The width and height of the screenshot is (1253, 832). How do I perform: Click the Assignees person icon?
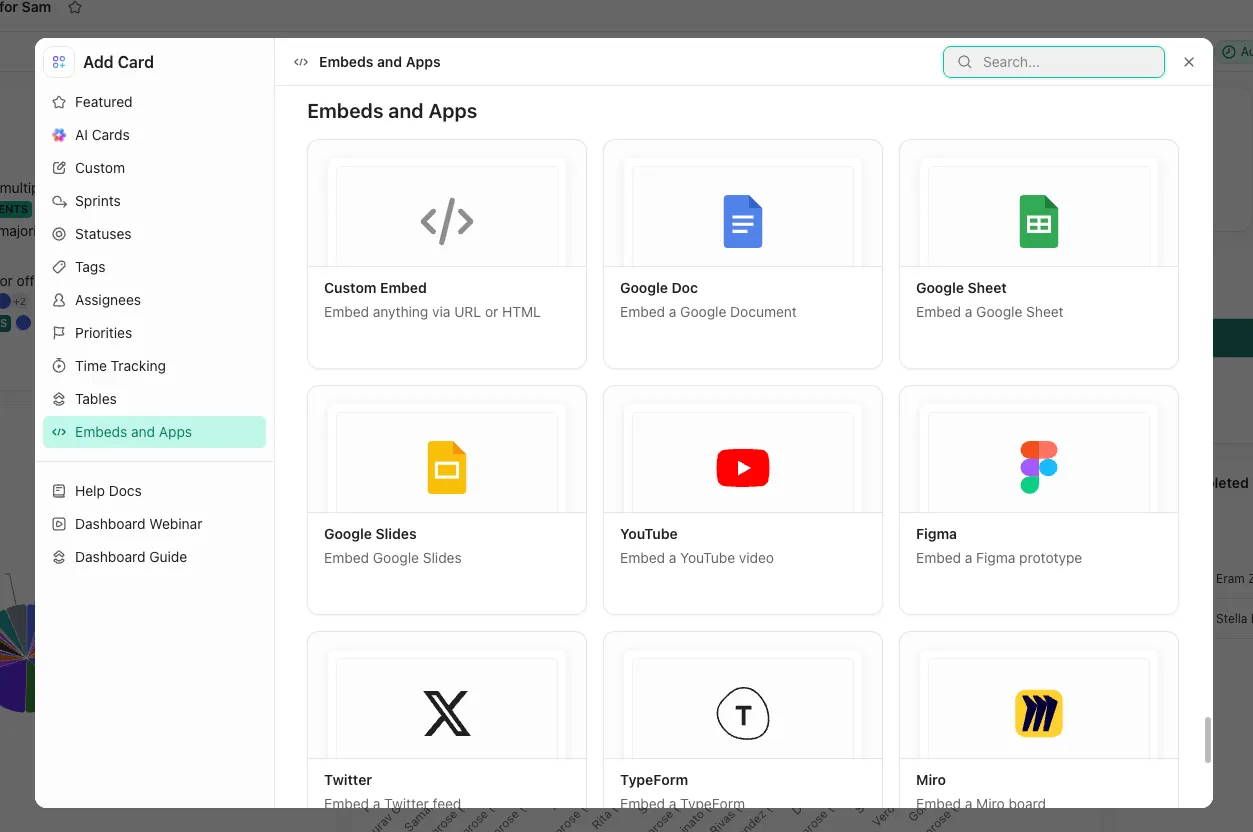(59, 300)
